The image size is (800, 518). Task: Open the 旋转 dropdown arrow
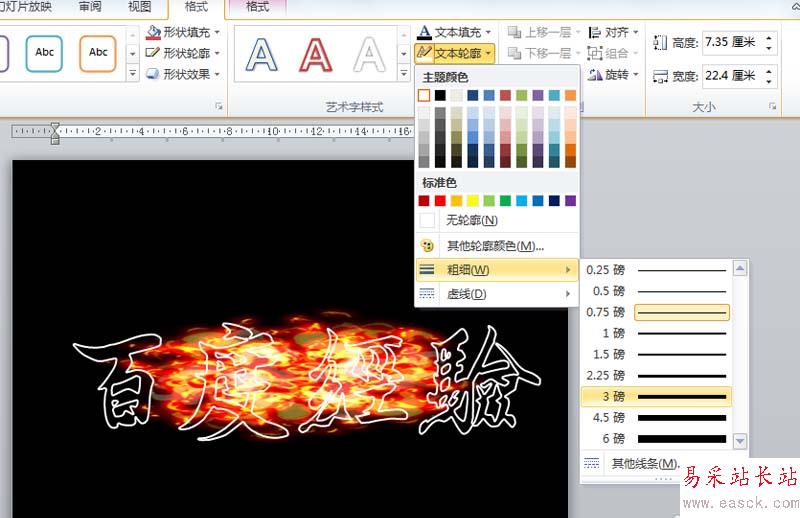coord(636,75)
